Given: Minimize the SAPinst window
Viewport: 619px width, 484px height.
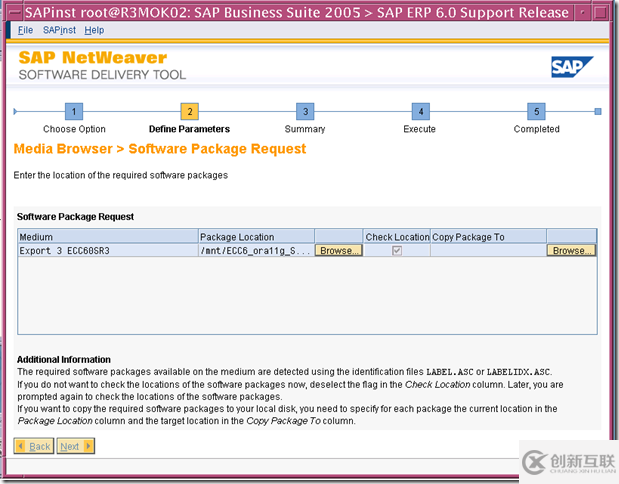Looking at the screenshot, I should pos(583,13).
